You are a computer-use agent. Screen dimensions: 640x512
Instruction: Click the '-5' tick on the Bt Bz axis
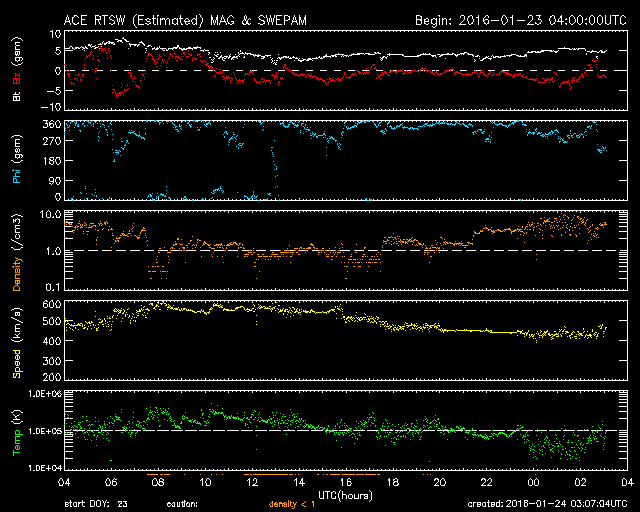54,90
